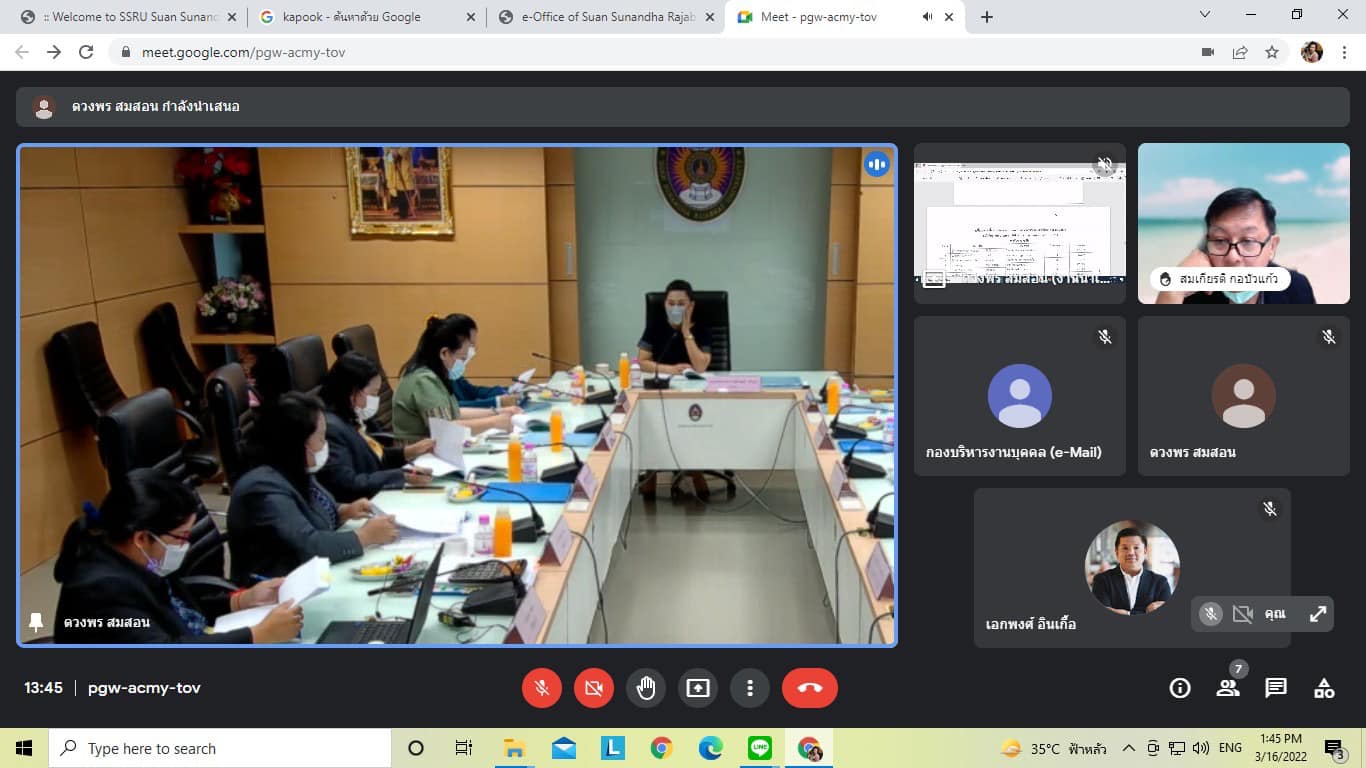Image resolution: width=1366 pixels, height=768 pixels.
Task: Leave the call with the red hang-up button
Action: tap(809, 688)
